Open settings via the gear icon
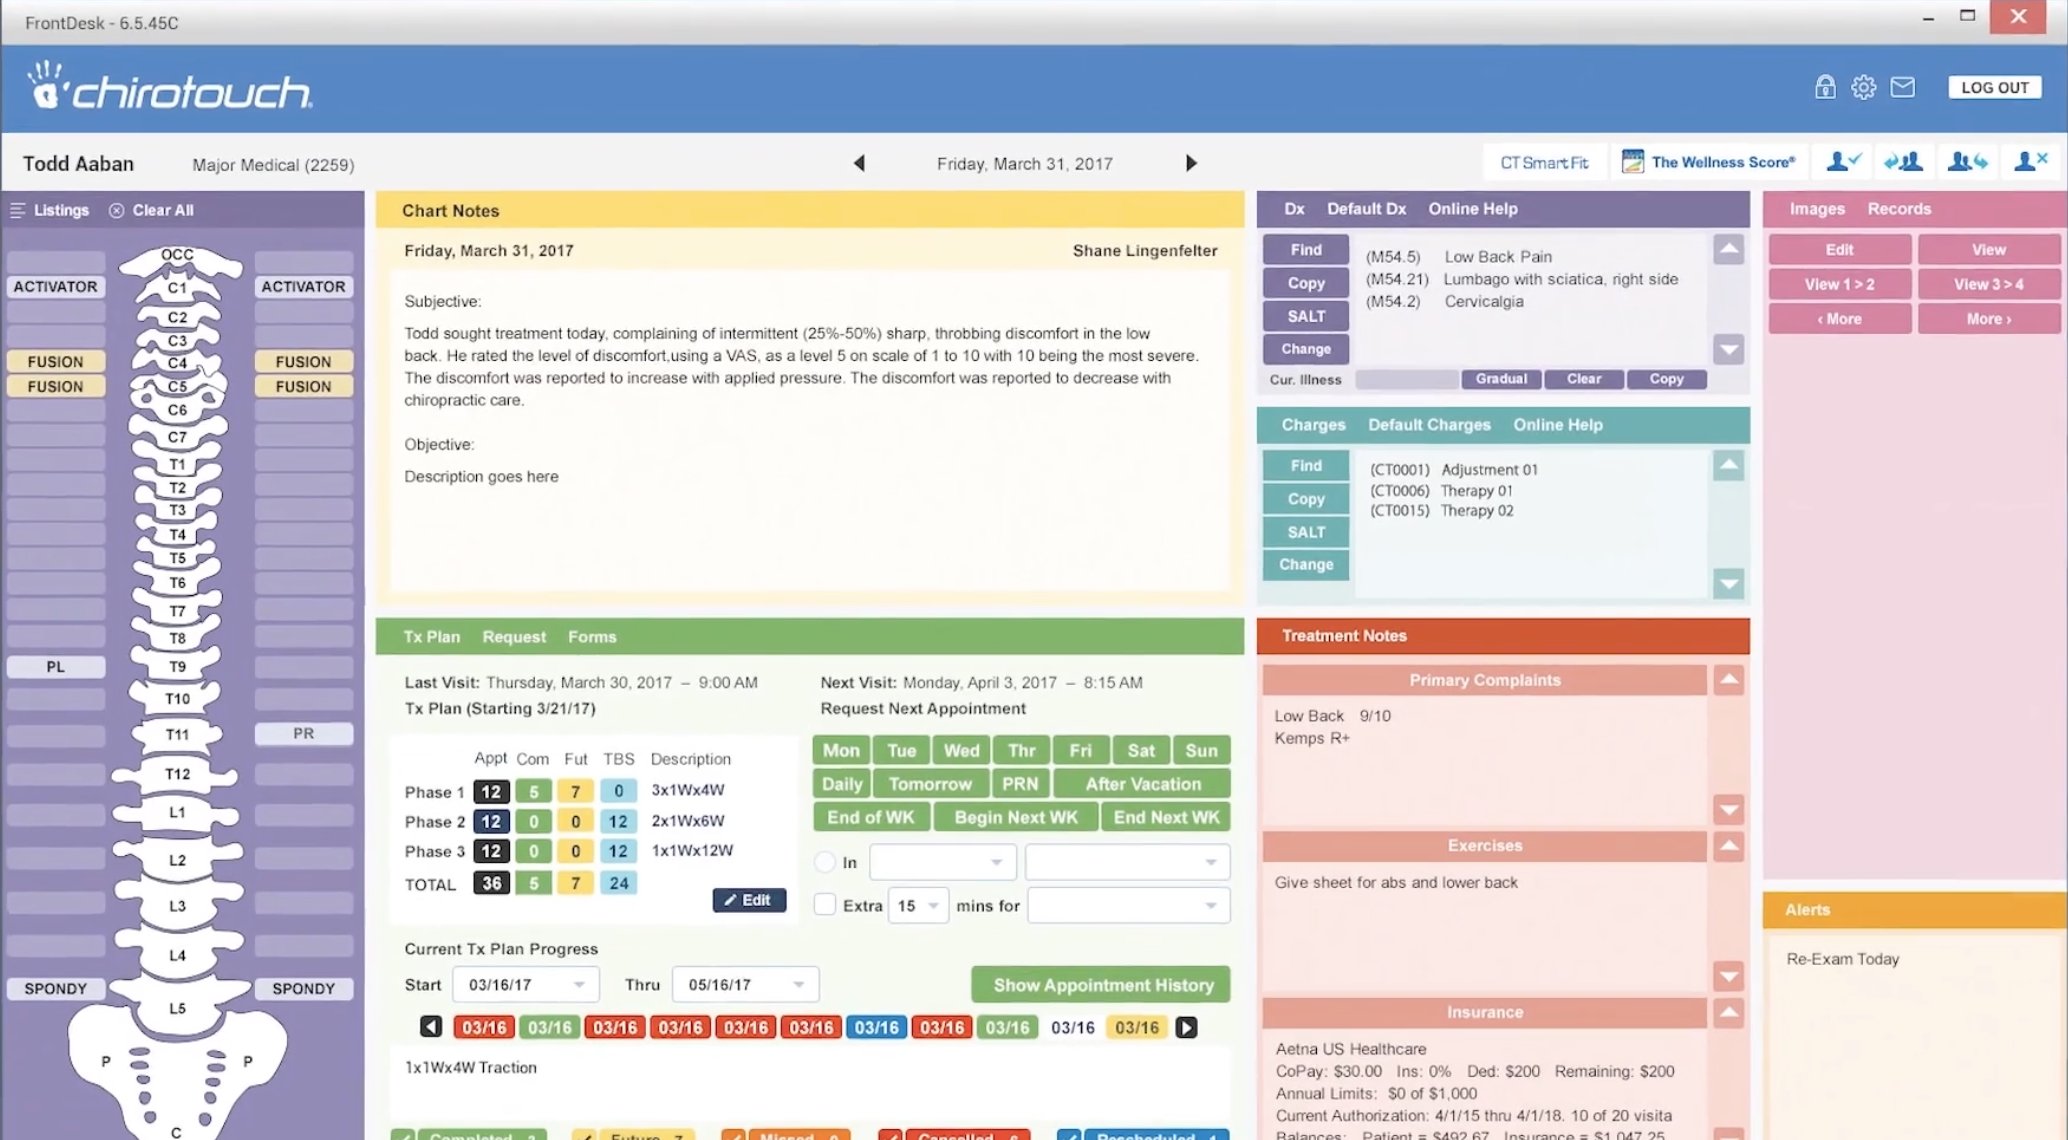The height and width of the screenshot is (1140, 2068). pos(1863,87)
